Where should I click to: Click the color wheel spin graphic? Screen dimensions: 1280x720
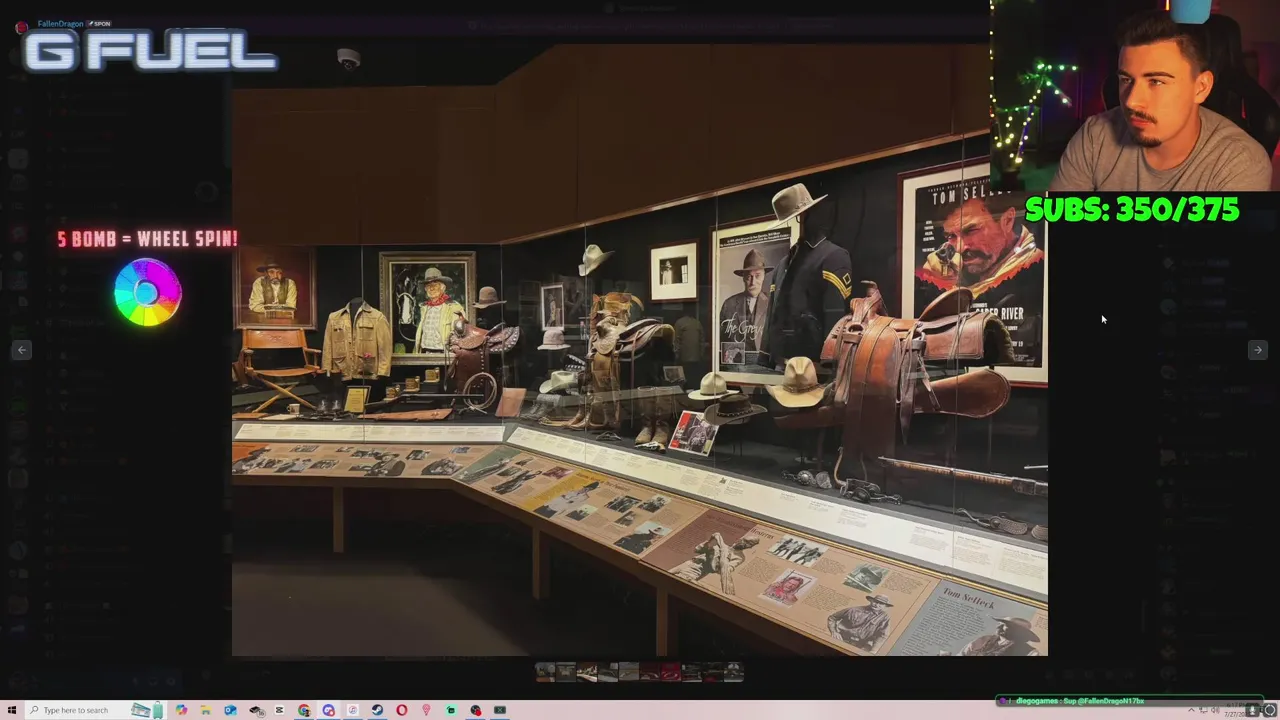coord(147,293)
